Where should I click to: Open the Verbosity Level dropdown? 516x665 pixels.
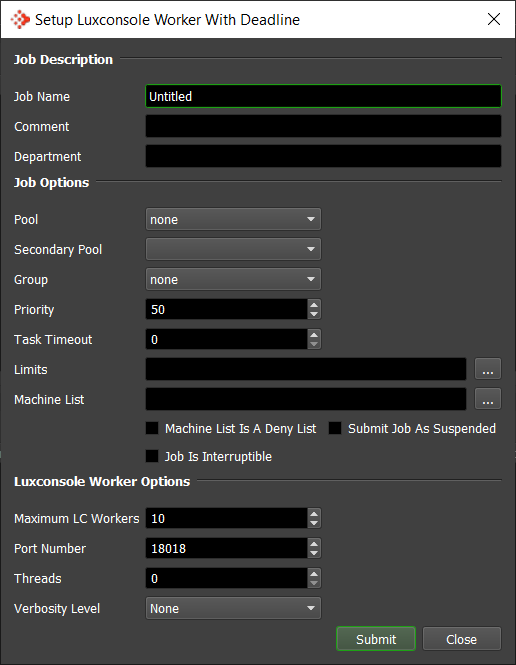[233, 609]
